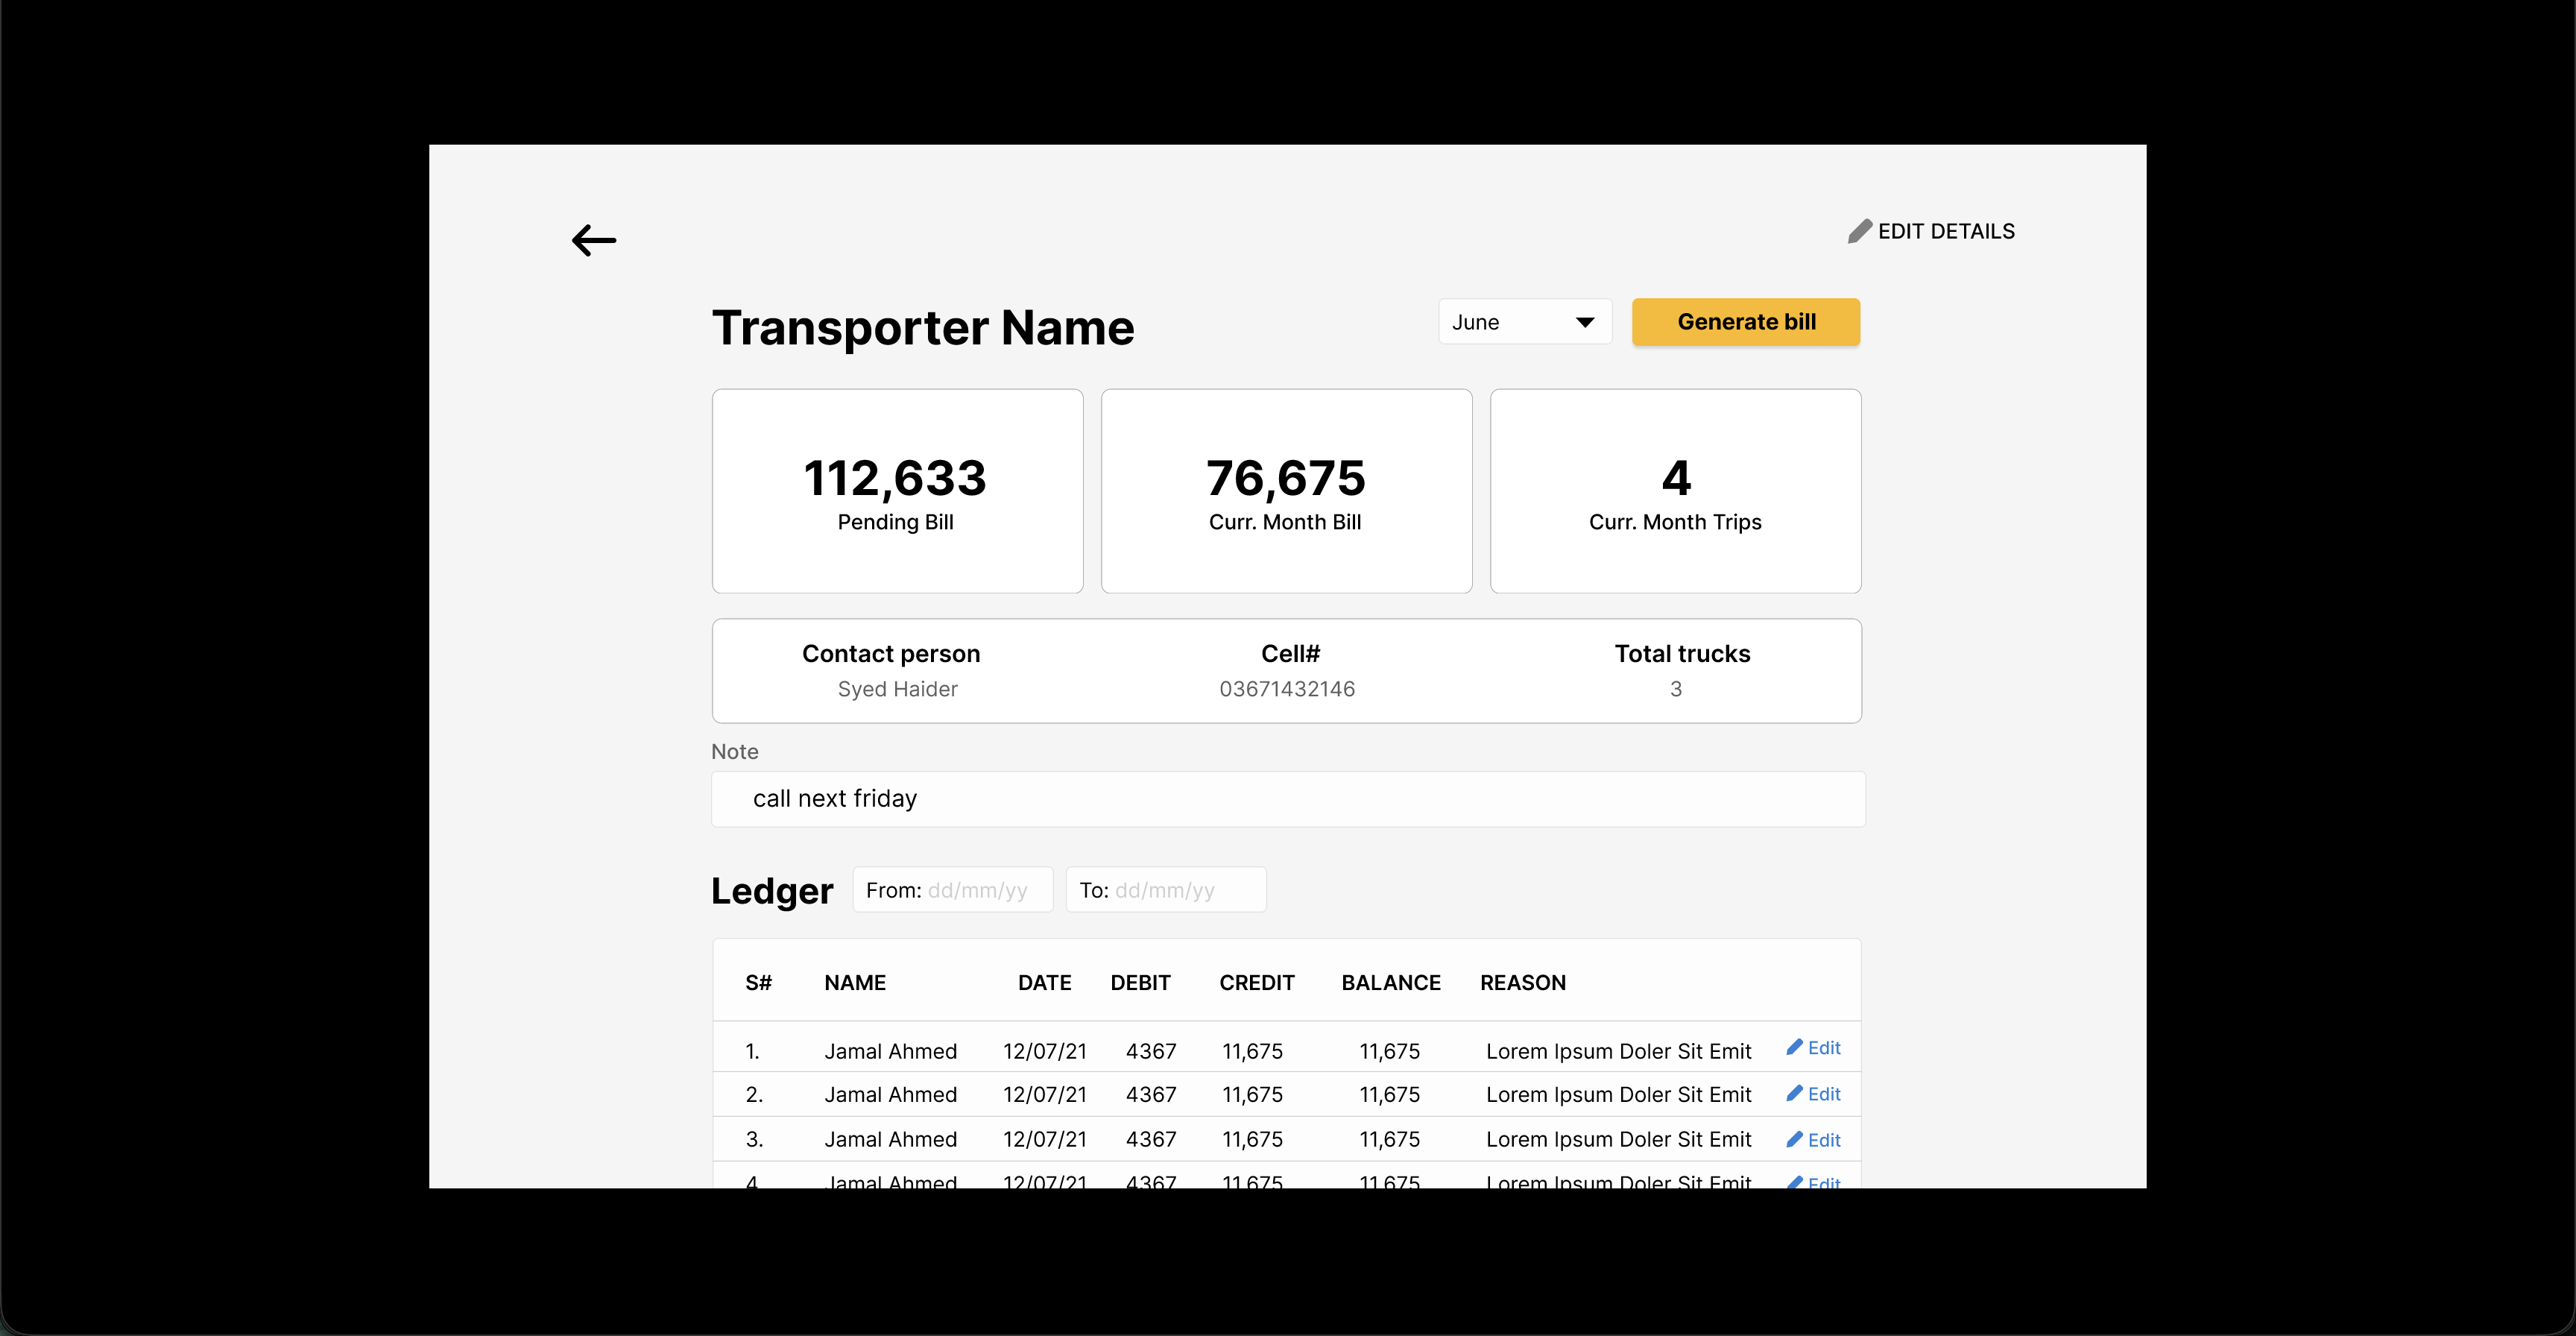Click cell number 03671432146
The width and height of the screenshot is (2576, 1336).
click(x=1287, y=689)
